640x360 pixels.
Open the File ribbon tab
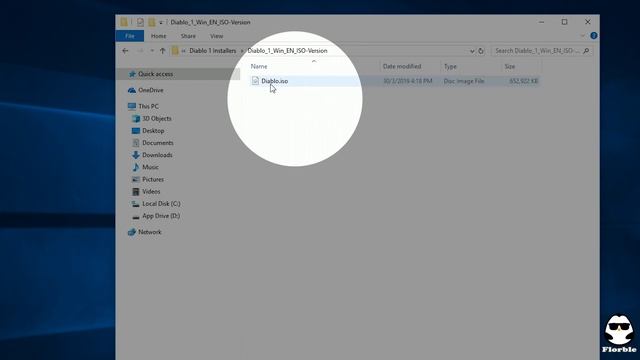tap(130, 36)
